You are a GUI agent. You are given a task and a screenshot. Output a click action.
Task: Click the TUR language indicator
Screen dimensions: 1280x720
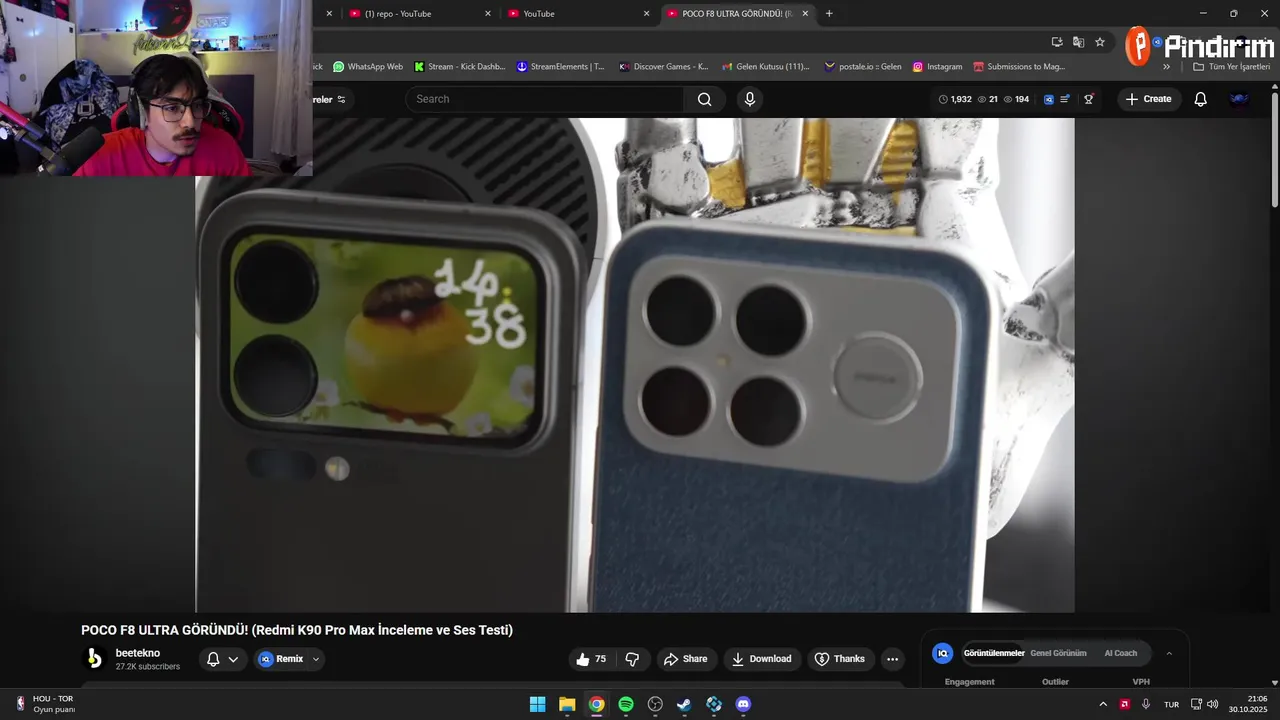pyautogui.click(x=1171, y=705)
